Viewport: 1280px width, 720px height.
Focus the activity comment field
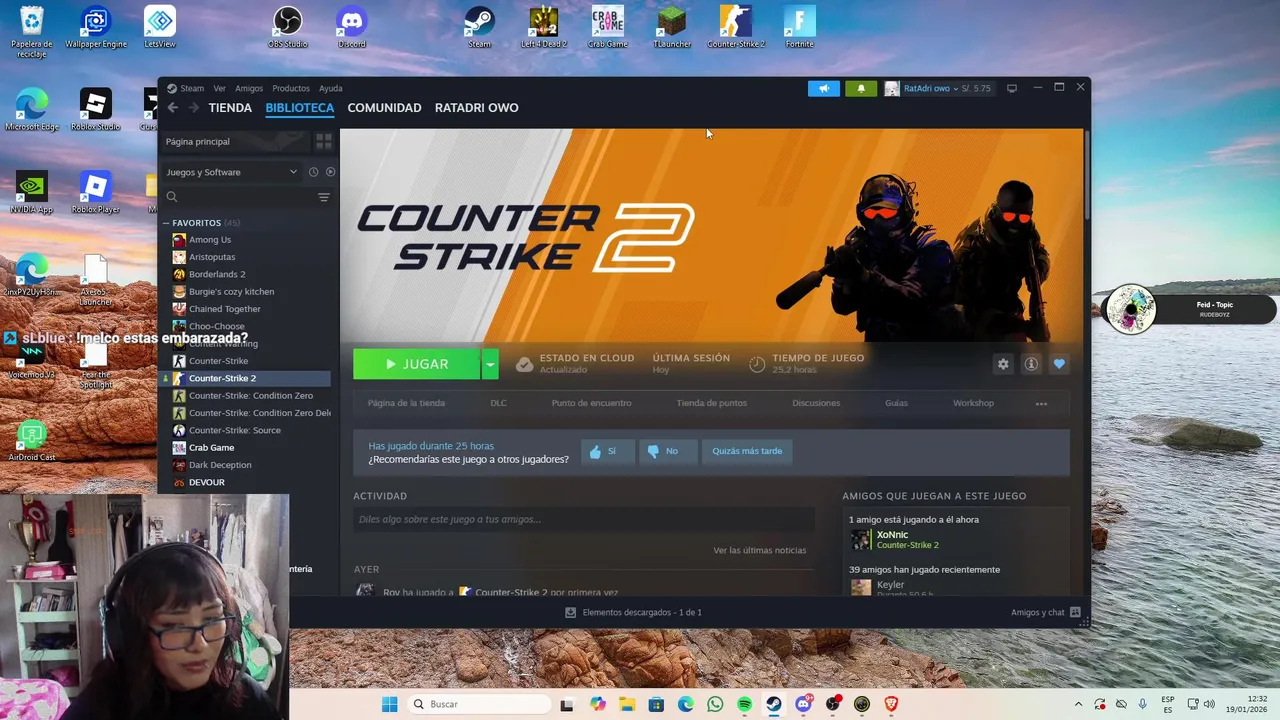coord(583,519)
